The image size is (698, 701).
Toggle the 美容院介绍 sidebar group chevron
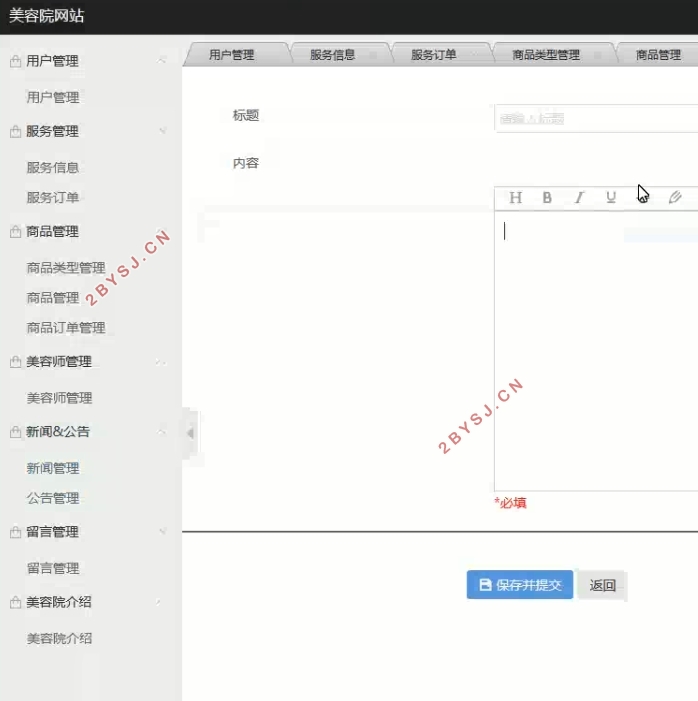click(x=159, y=602)
